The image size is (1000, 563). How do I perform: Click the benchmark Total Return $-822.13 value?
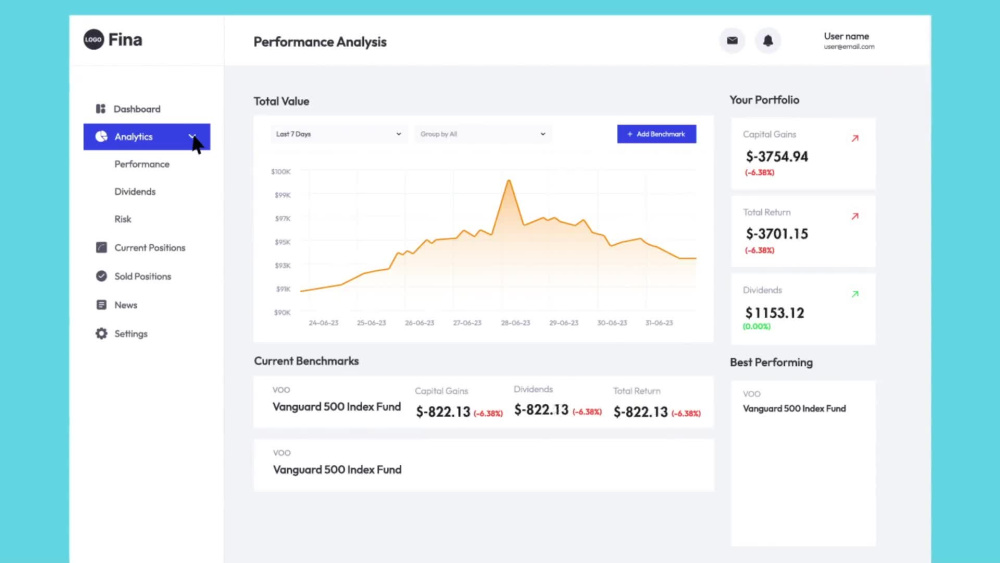pos(640,412)
